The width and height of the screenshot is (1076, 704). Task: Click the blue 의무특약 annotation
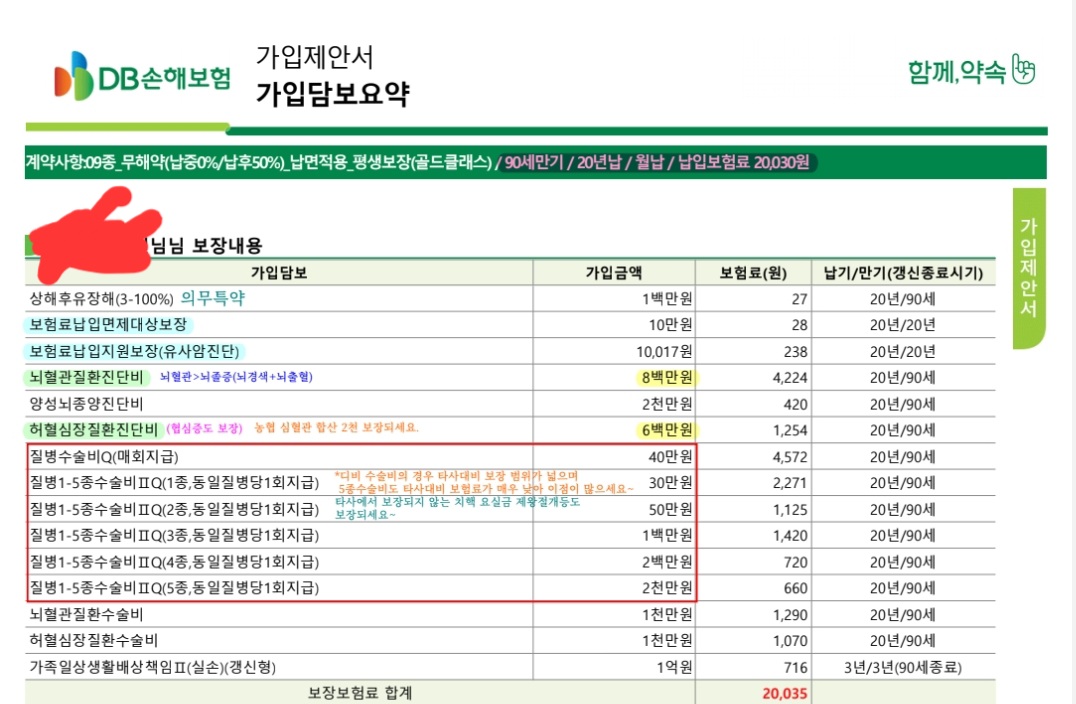[213, 298]
